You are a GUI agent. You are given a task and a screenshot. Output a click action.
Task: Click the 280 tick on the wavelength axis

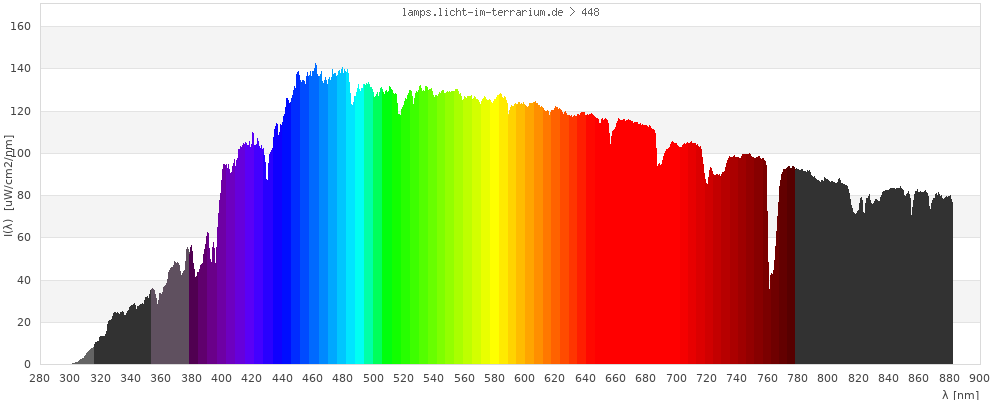40,378
